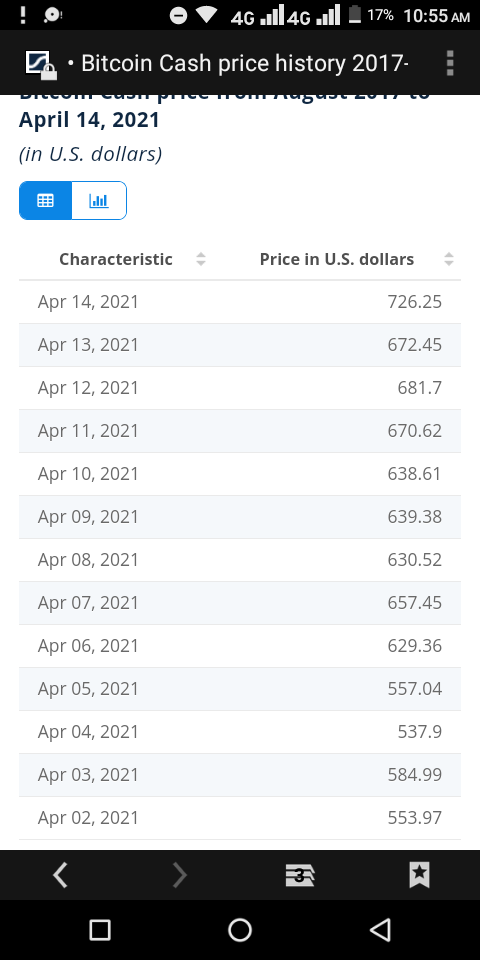Select the Apr 05, 2021 row
The width and height of the screenshot is (480, 960).
pos(240,689)
